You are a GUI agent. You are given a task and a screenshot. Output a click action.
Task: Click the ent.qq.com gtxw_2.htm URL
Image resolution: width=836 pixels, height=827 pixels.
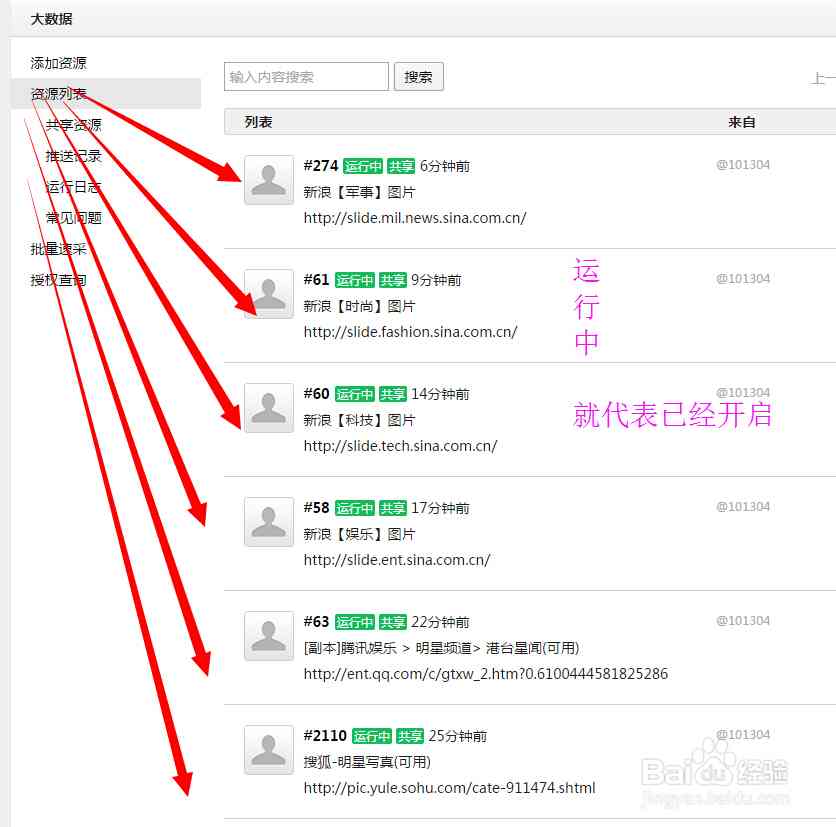486,674
